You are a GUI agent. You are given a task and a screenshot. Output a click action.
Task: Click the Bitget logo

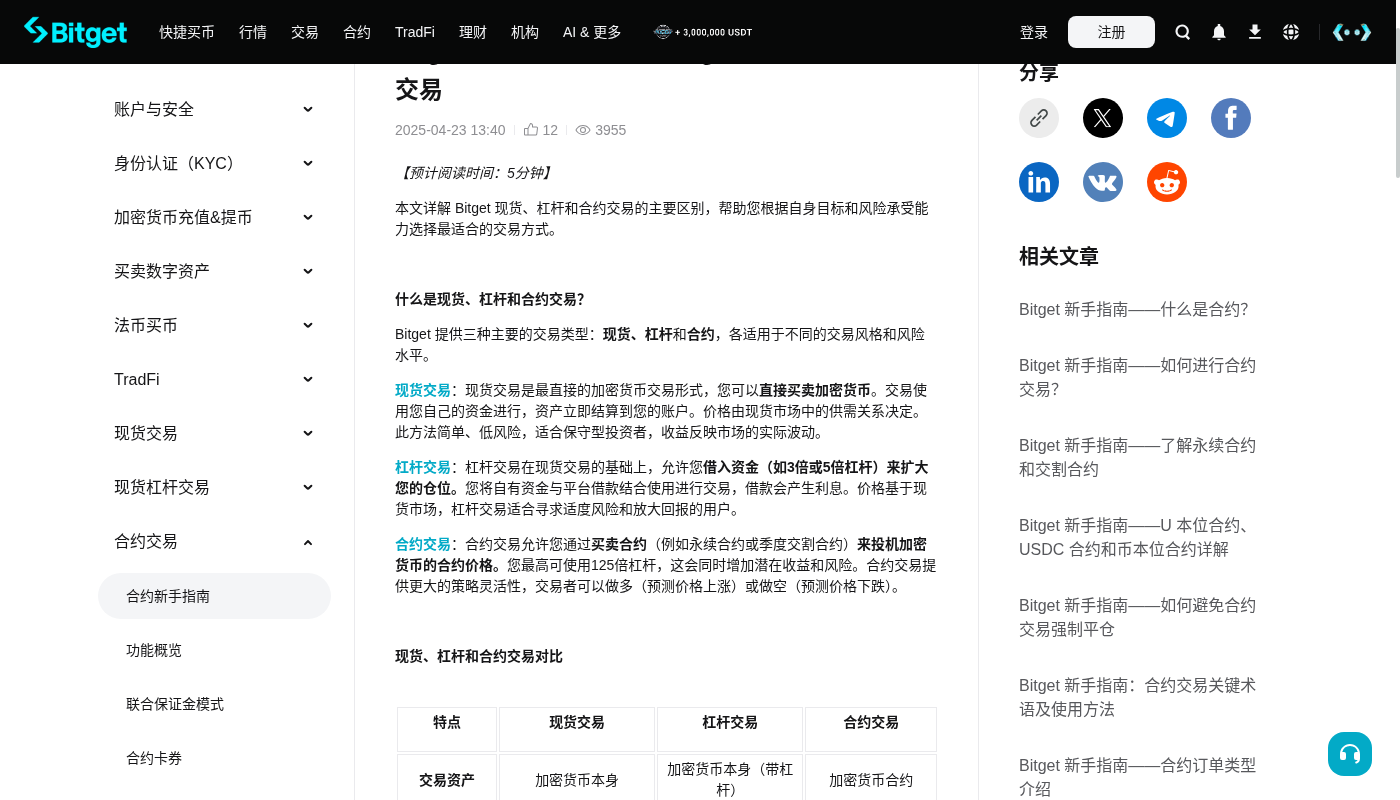76,32
